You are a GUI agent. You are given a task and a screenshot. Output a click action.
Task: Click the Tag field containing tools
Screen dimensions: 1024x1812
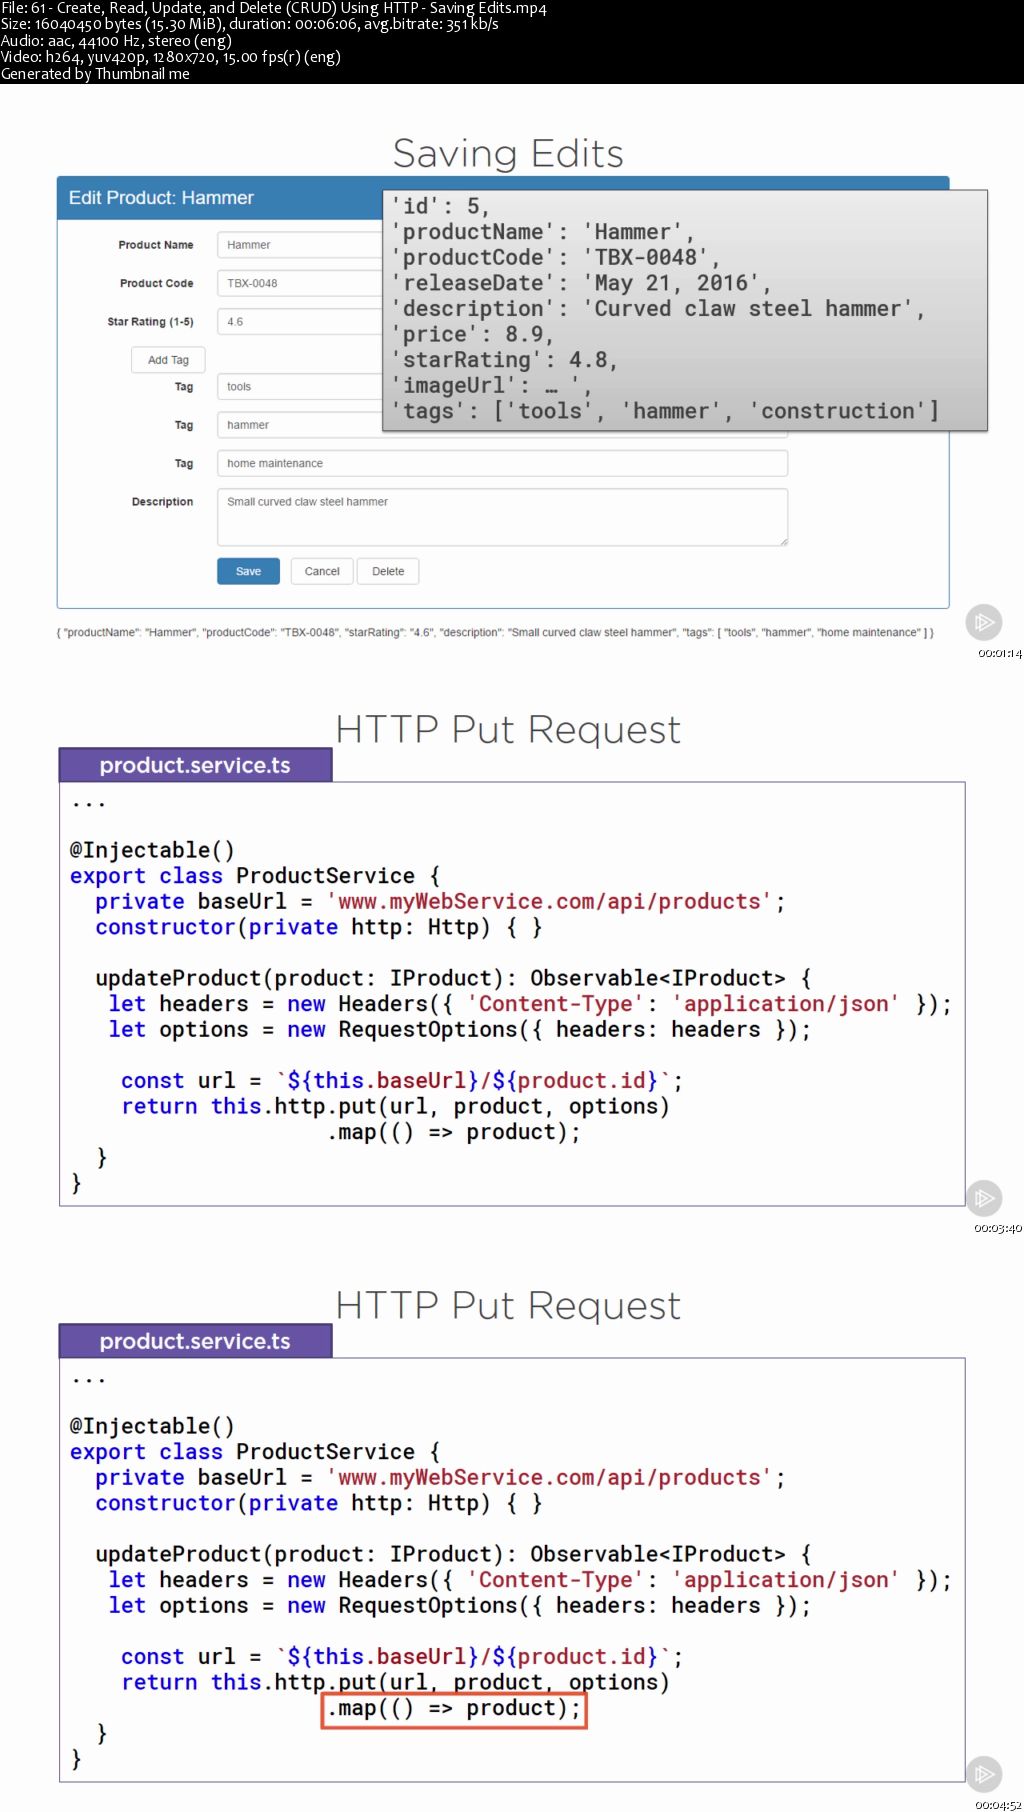tap(300, 387)
